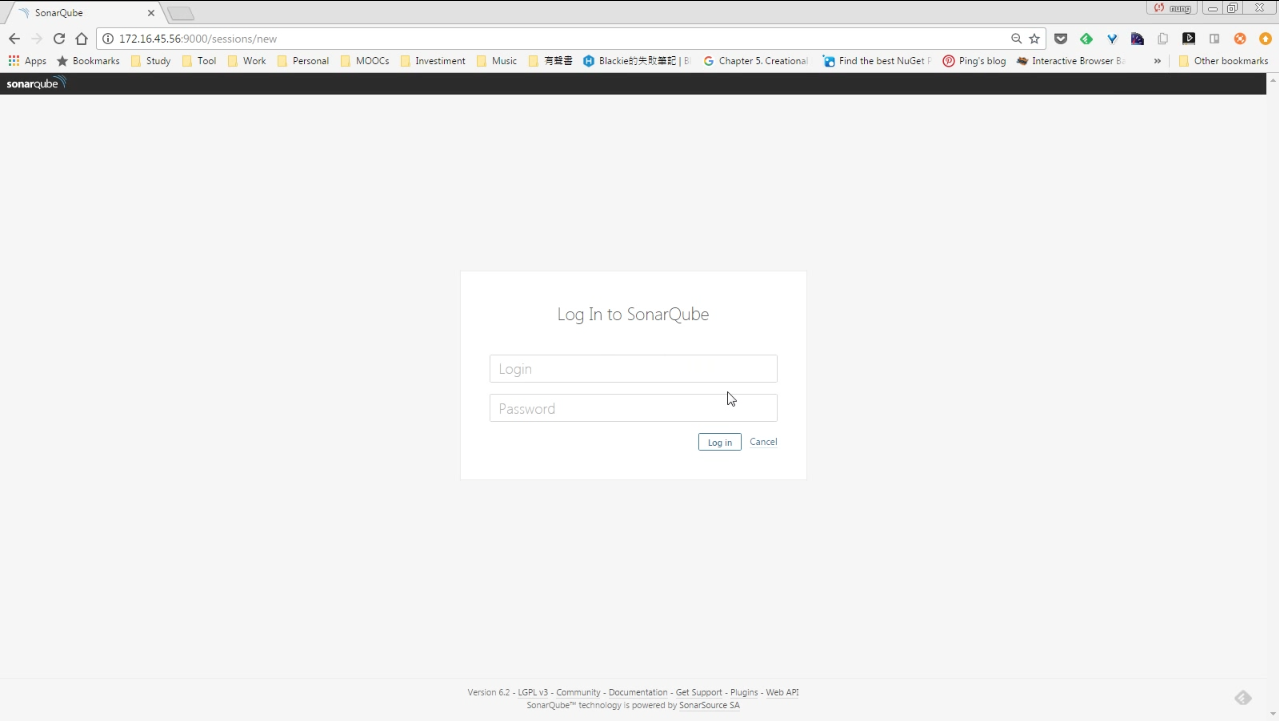Click the Chrome profile name button

pyautogui.click(x=1172, y=8)
